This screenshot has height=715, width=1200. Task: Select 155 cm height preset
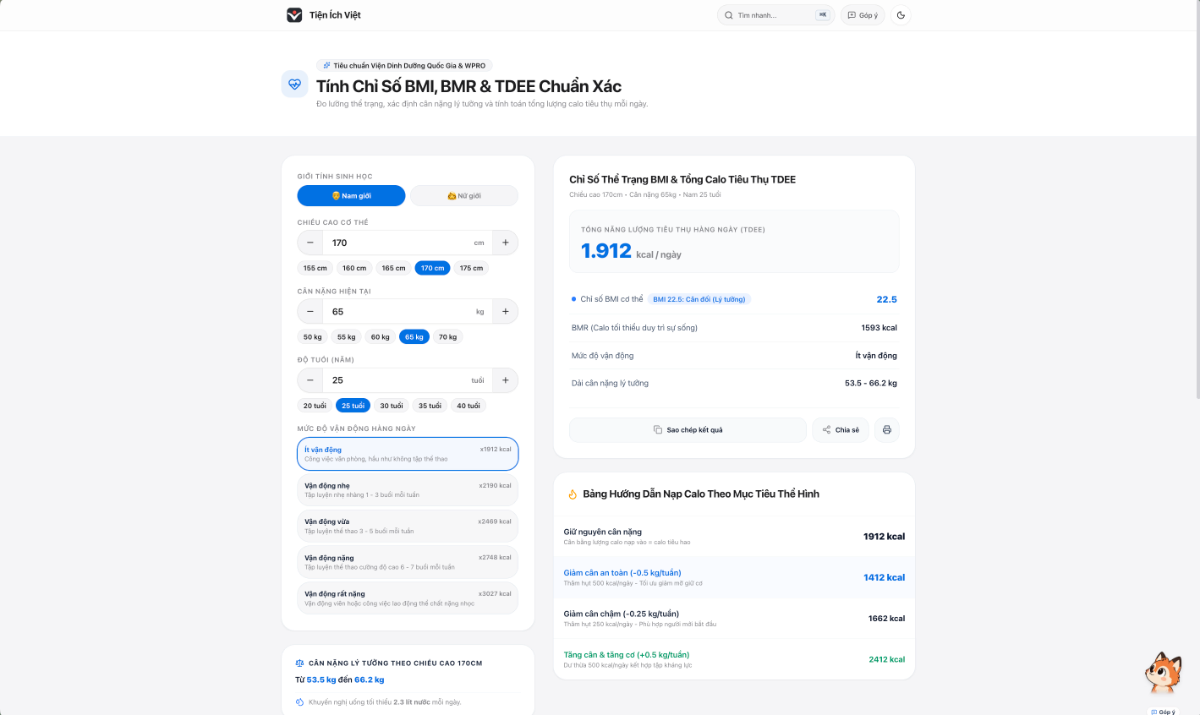315,268
